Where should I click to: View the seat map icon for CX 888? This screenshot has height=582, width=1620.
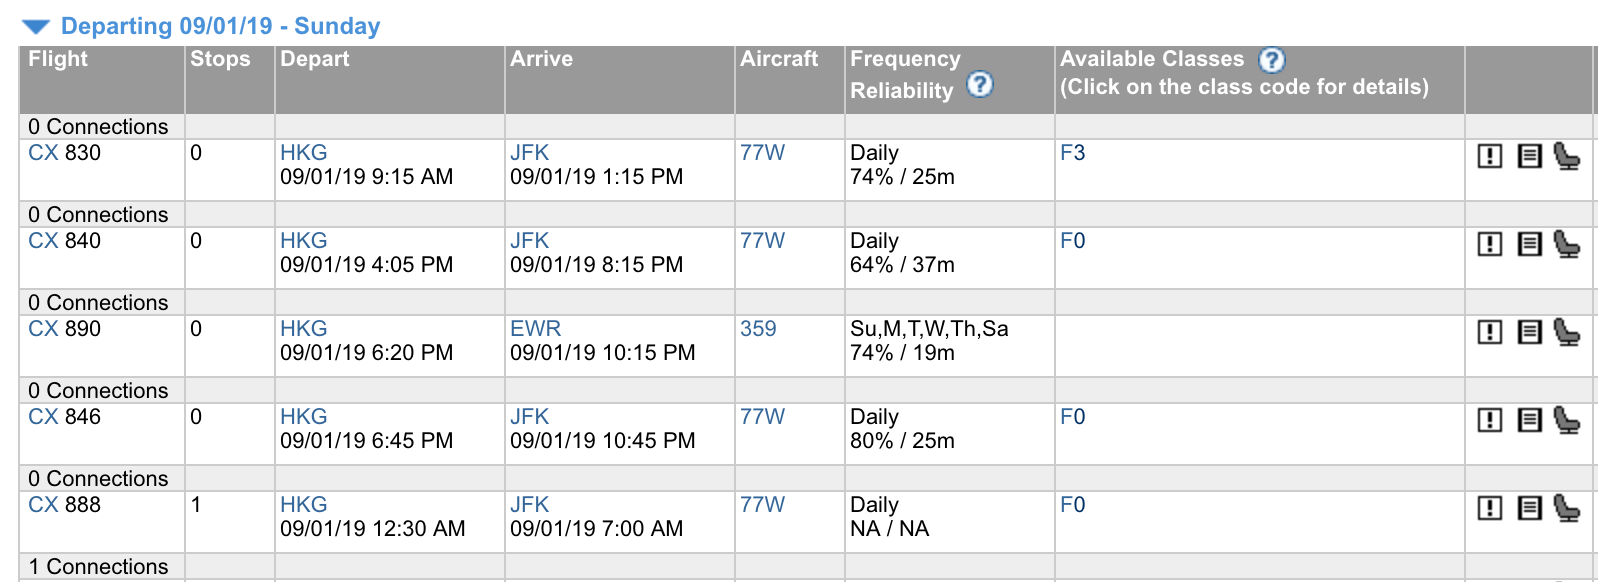1567,508
